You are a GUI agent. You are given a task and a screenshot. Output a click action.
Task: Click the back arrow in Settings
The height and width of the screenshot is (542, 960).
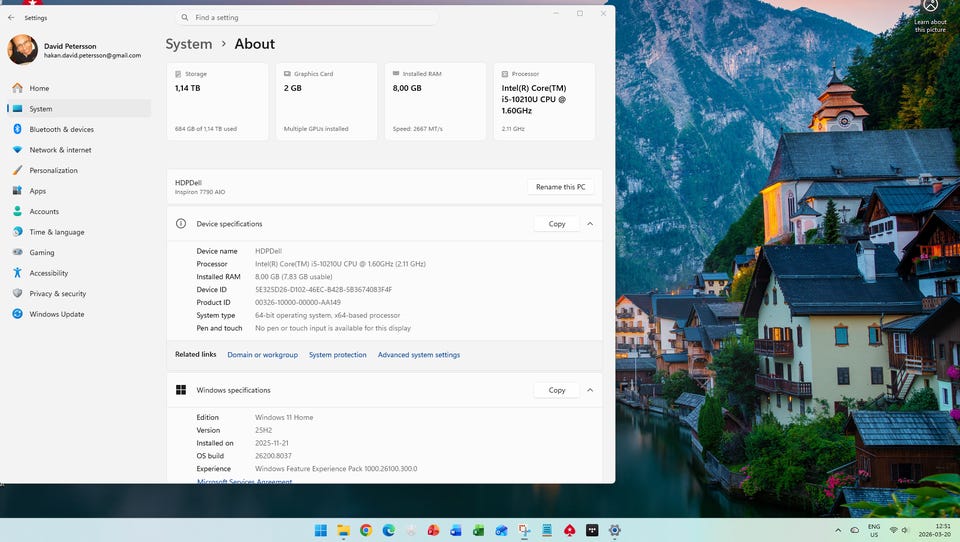[x=11, y=18]
